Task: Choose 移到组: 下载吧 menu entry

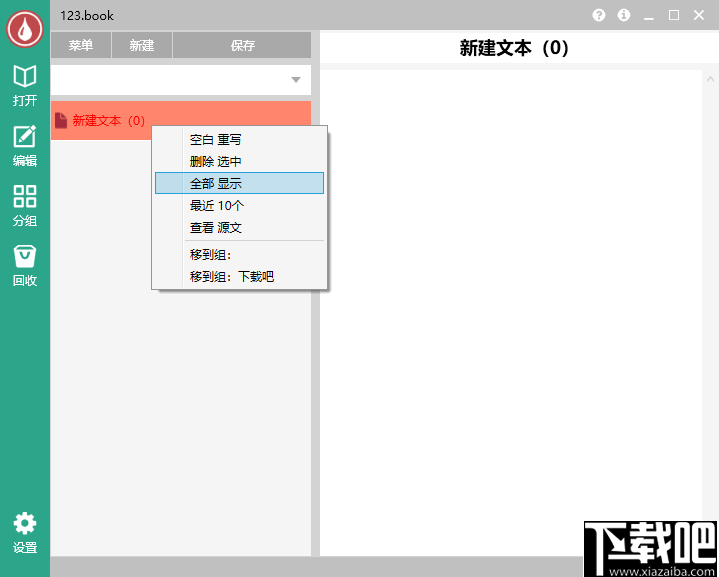Action: [239, 277]
